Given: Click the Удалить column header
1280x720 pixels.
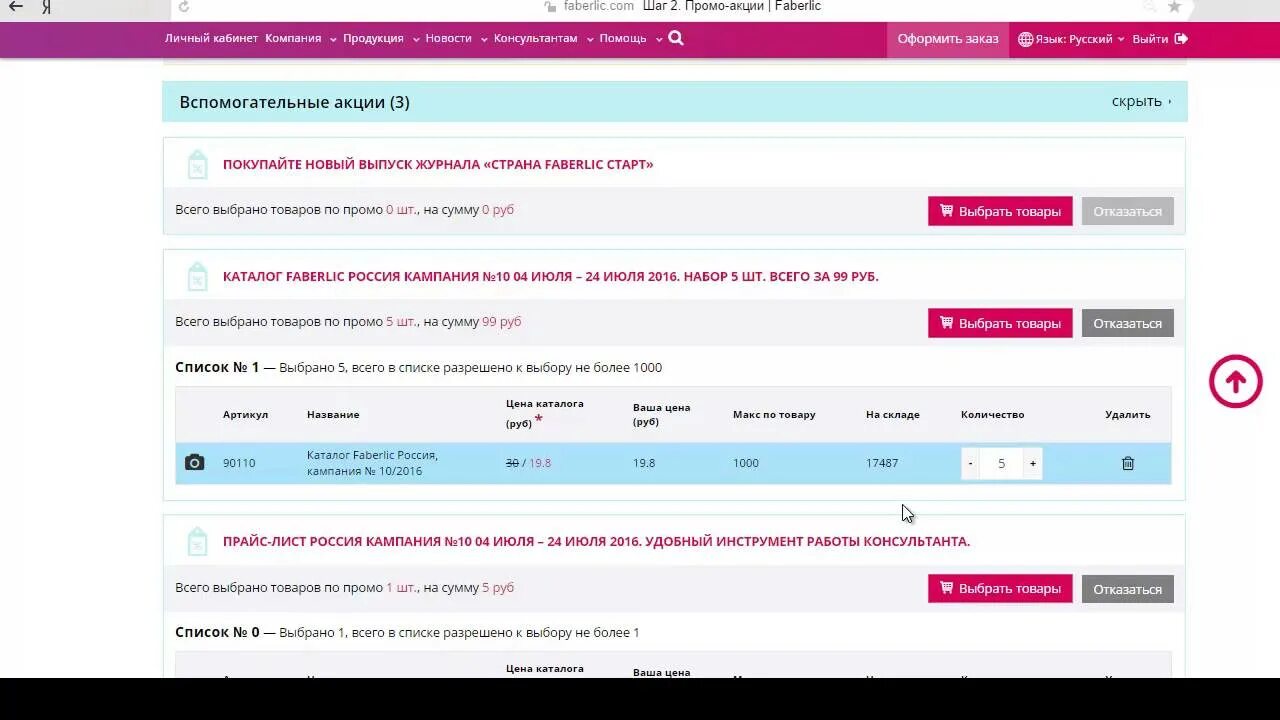Looking at the screenshot, I should coord(1128,414).
